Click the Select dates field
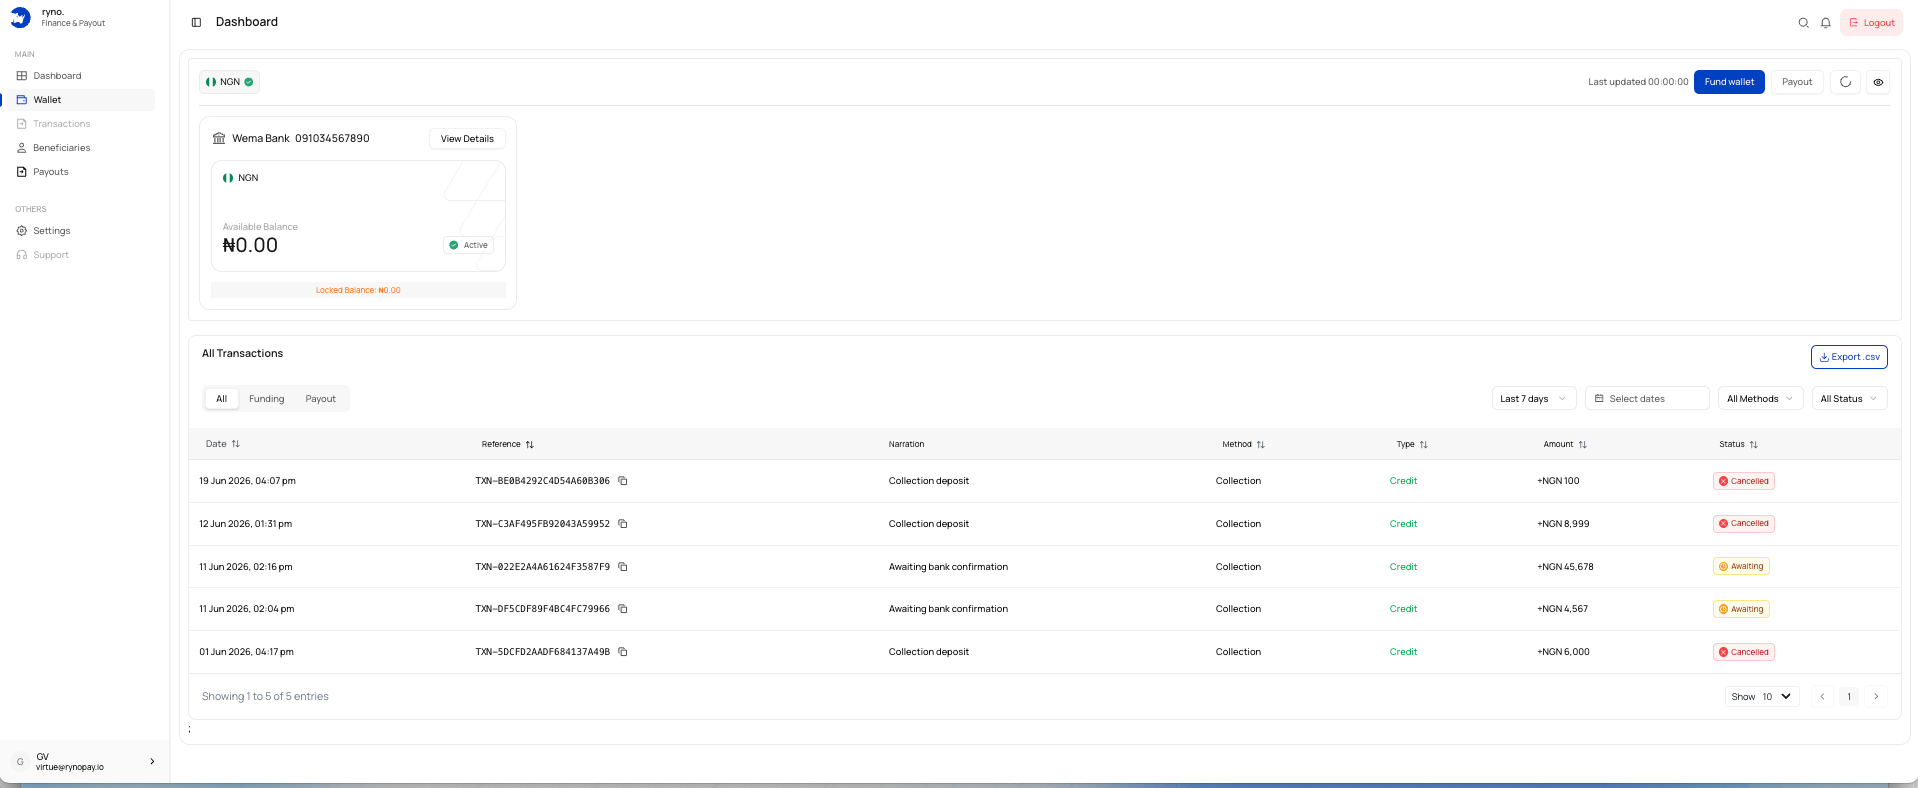This screenshot has height=788, width=1918. 1647,398
